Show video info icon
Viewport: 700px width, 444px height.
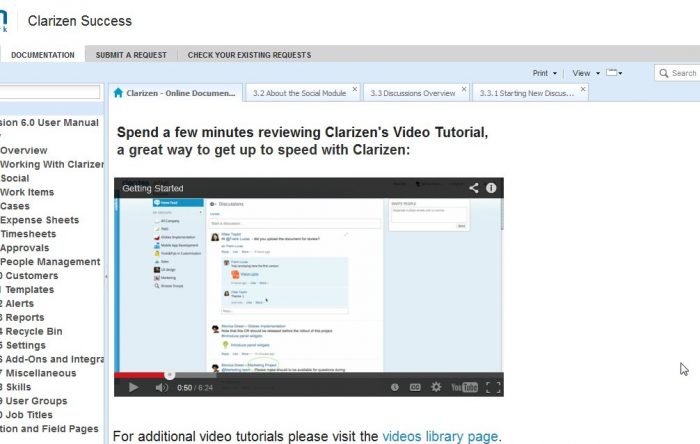pos(491,188)
